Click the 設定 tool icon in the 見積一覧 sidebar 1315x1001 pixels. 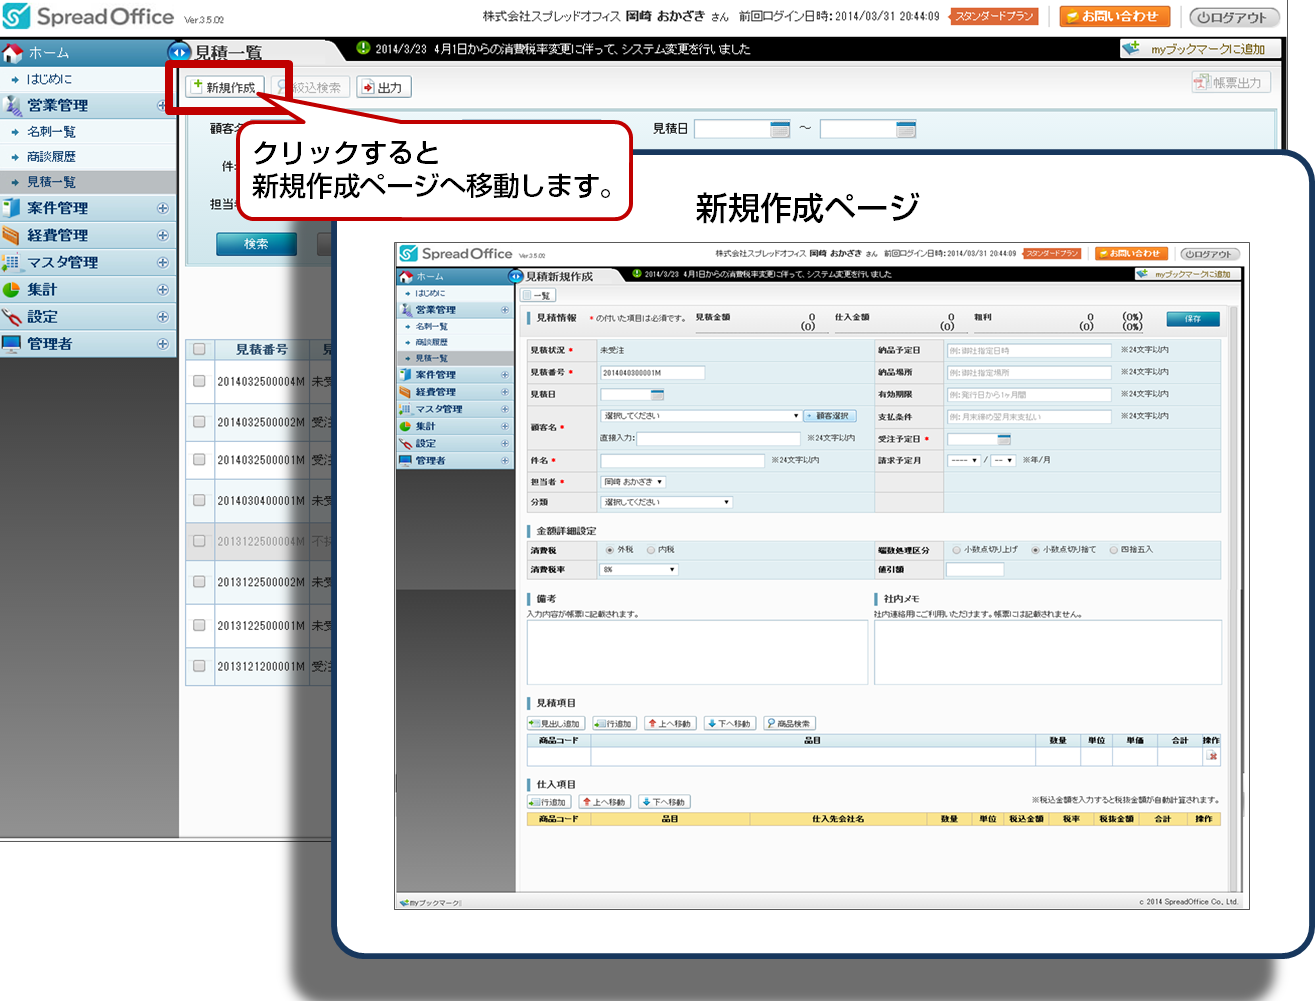click(12, 317)
